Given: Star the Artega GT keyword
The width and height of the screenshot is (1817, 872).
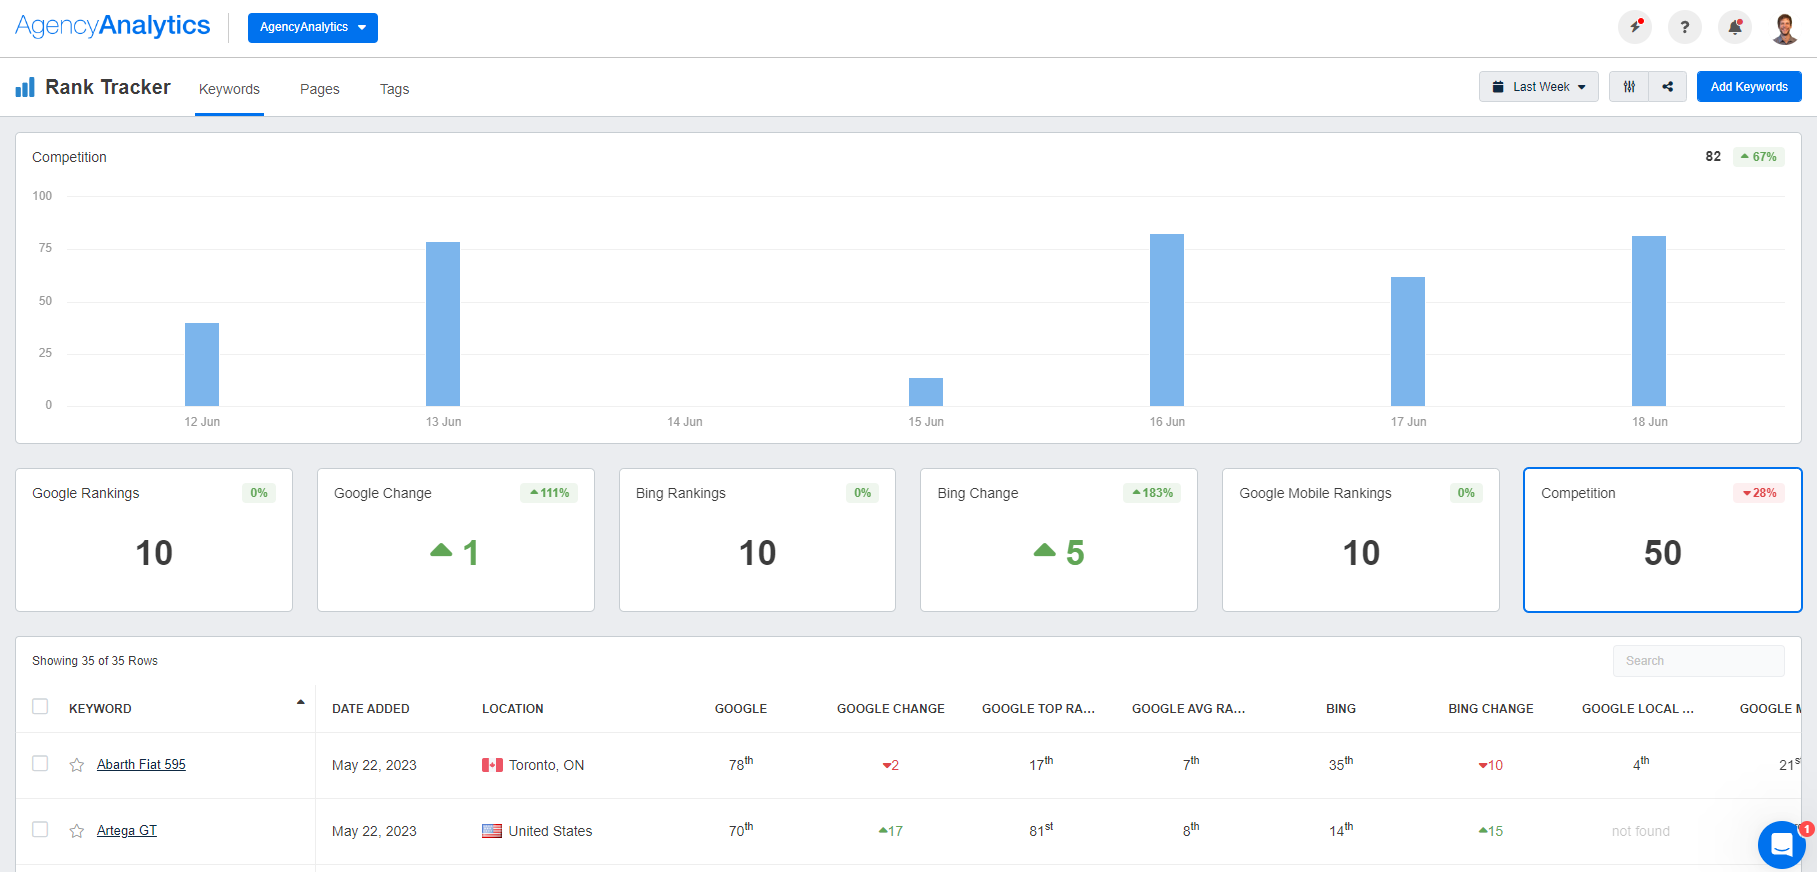Looking at the screenshot, I should click(x=77, y=831).
